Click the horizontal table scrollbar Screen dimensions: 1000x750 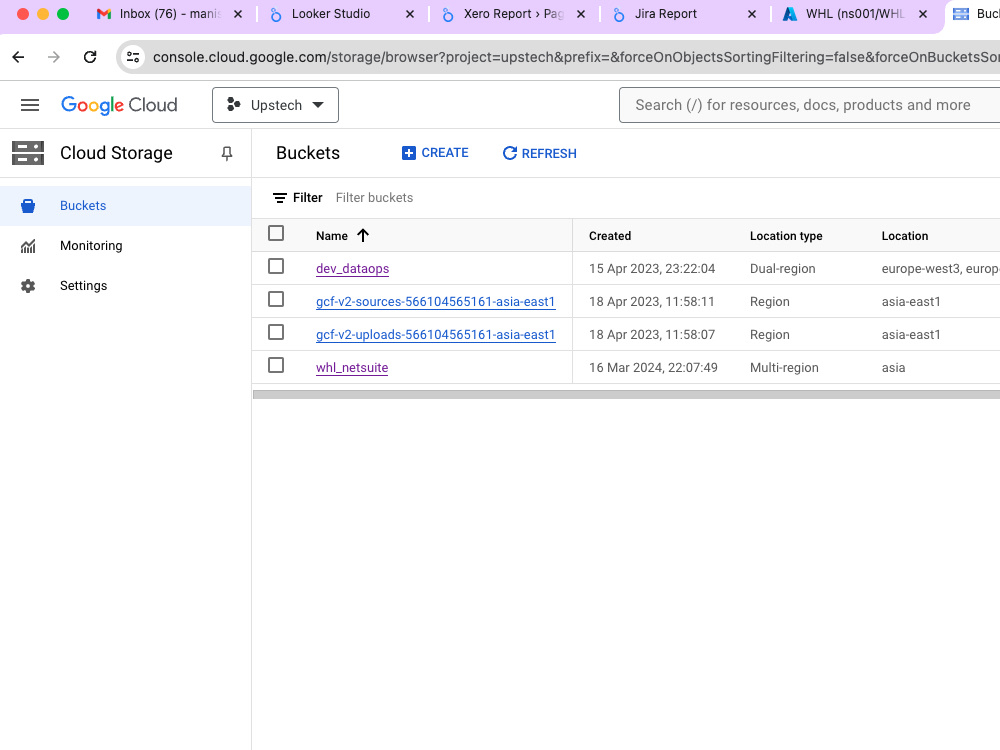coord(626,395)
